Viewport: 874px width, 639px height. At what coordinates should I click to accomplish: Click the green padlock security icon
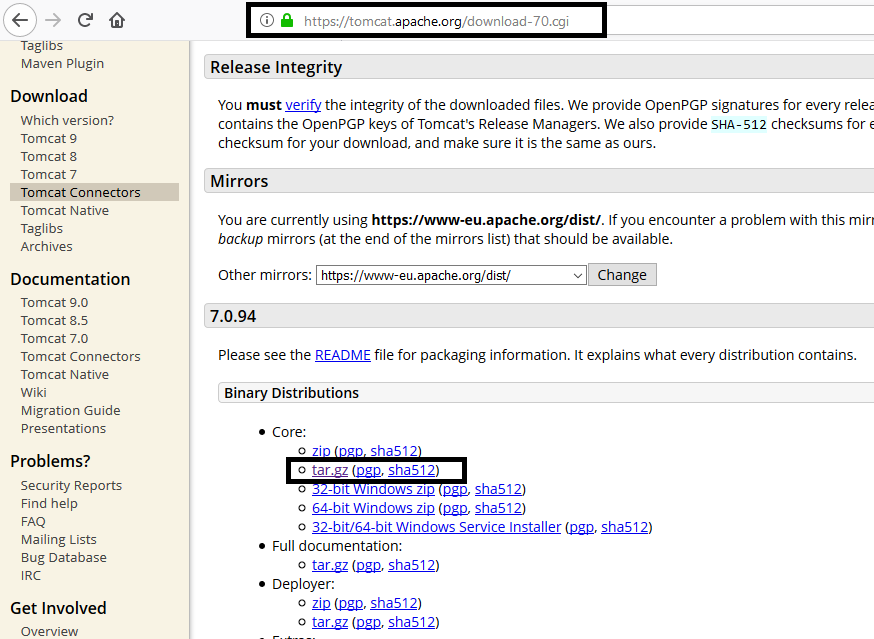point(287,21)
